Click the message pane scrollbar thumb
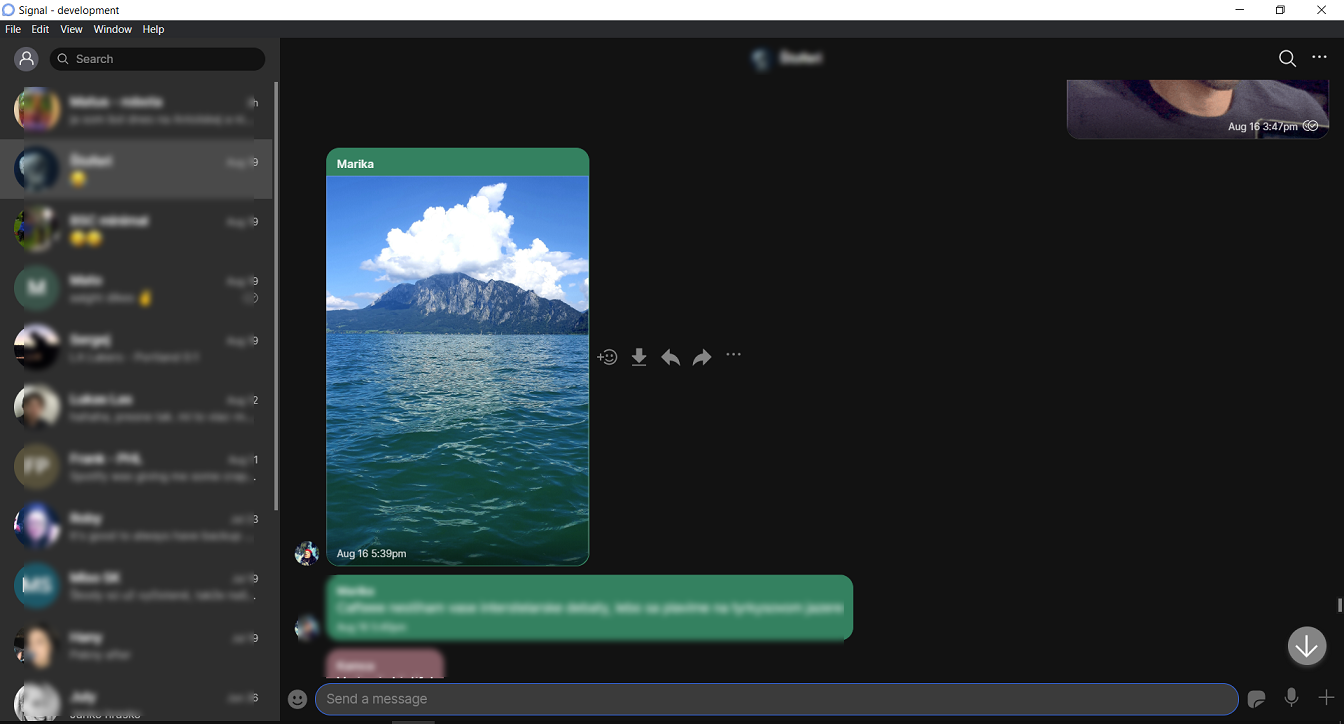The width and height of the screenshot is (1344, 724). coord(1340,605)
